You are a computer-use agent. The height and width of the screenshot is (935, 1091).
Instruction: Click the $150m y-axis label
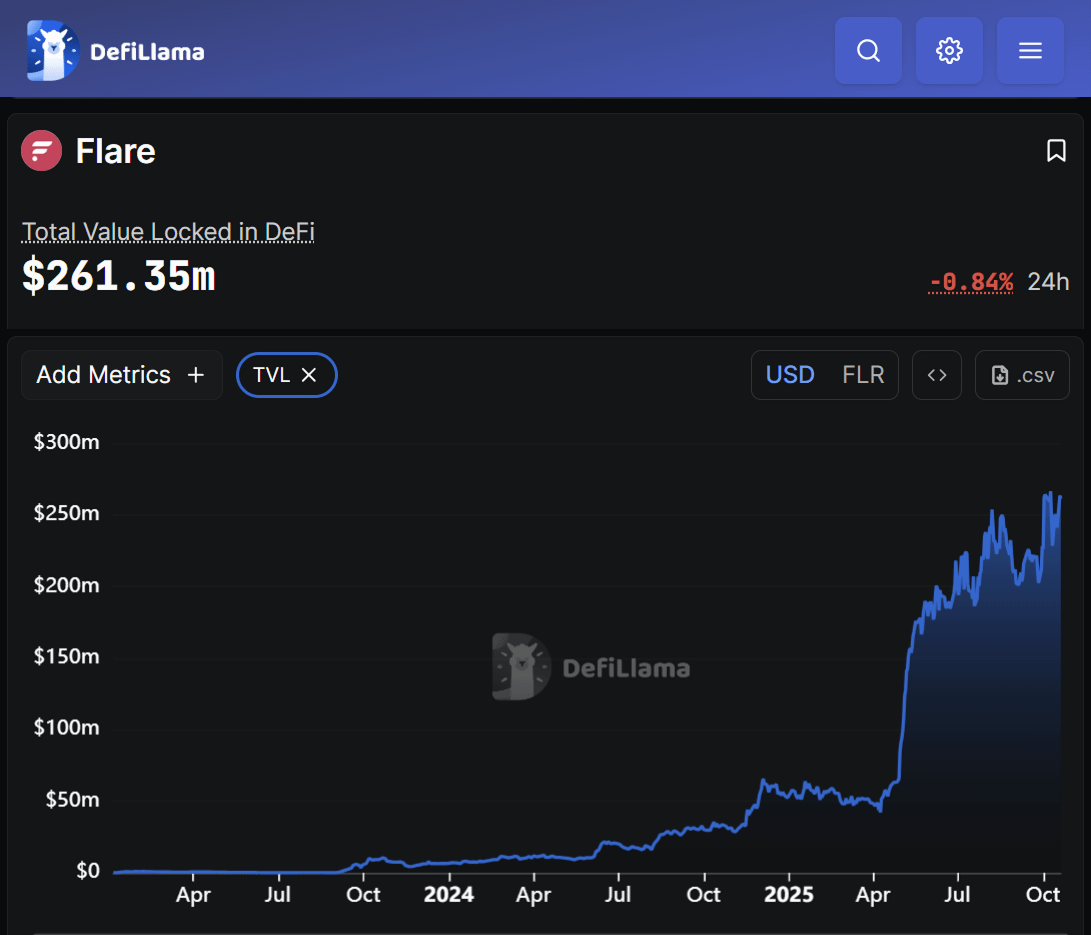click(x=67, y=656)
